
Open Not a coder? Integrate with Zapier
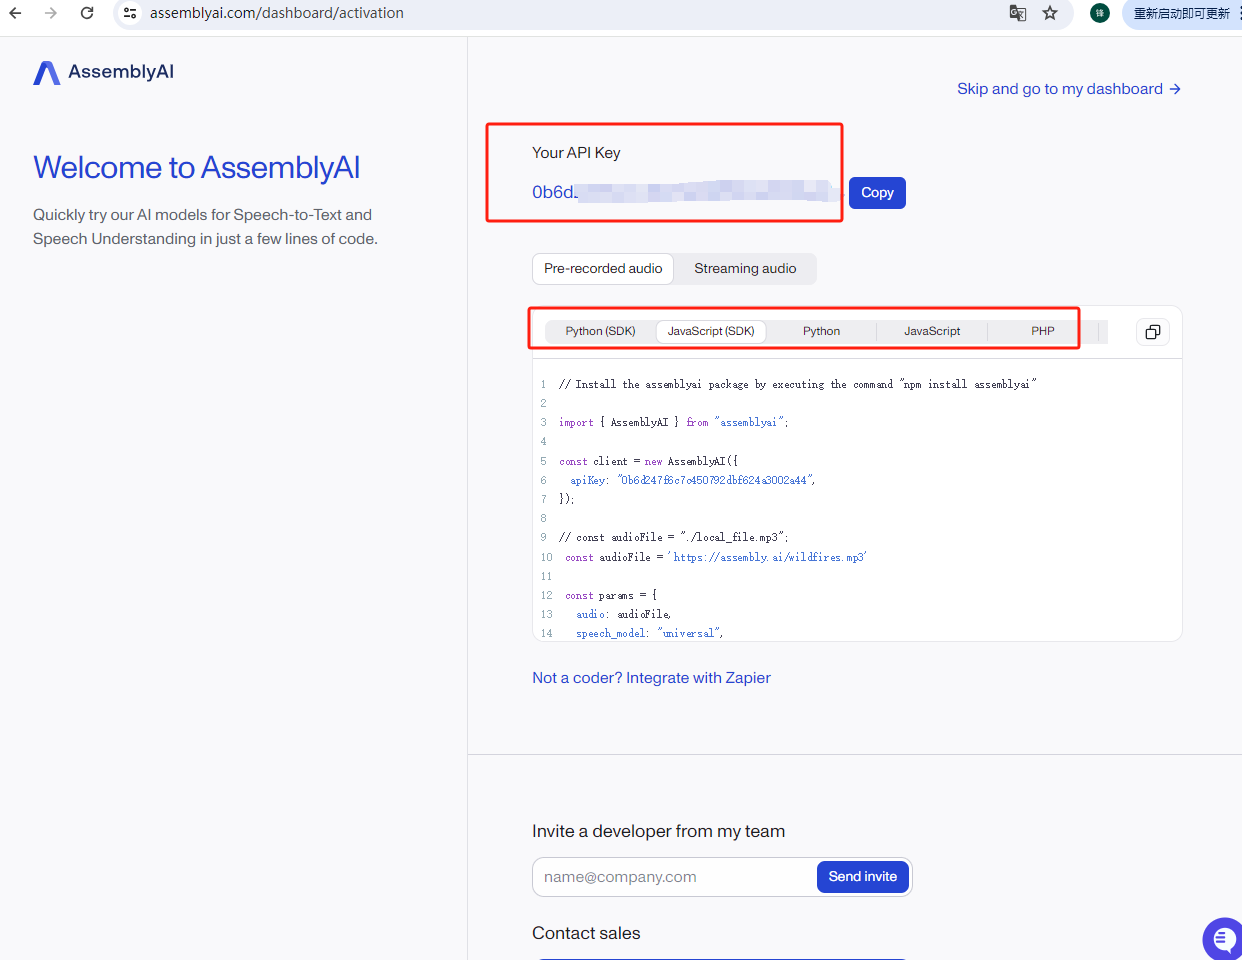[651, 678]
